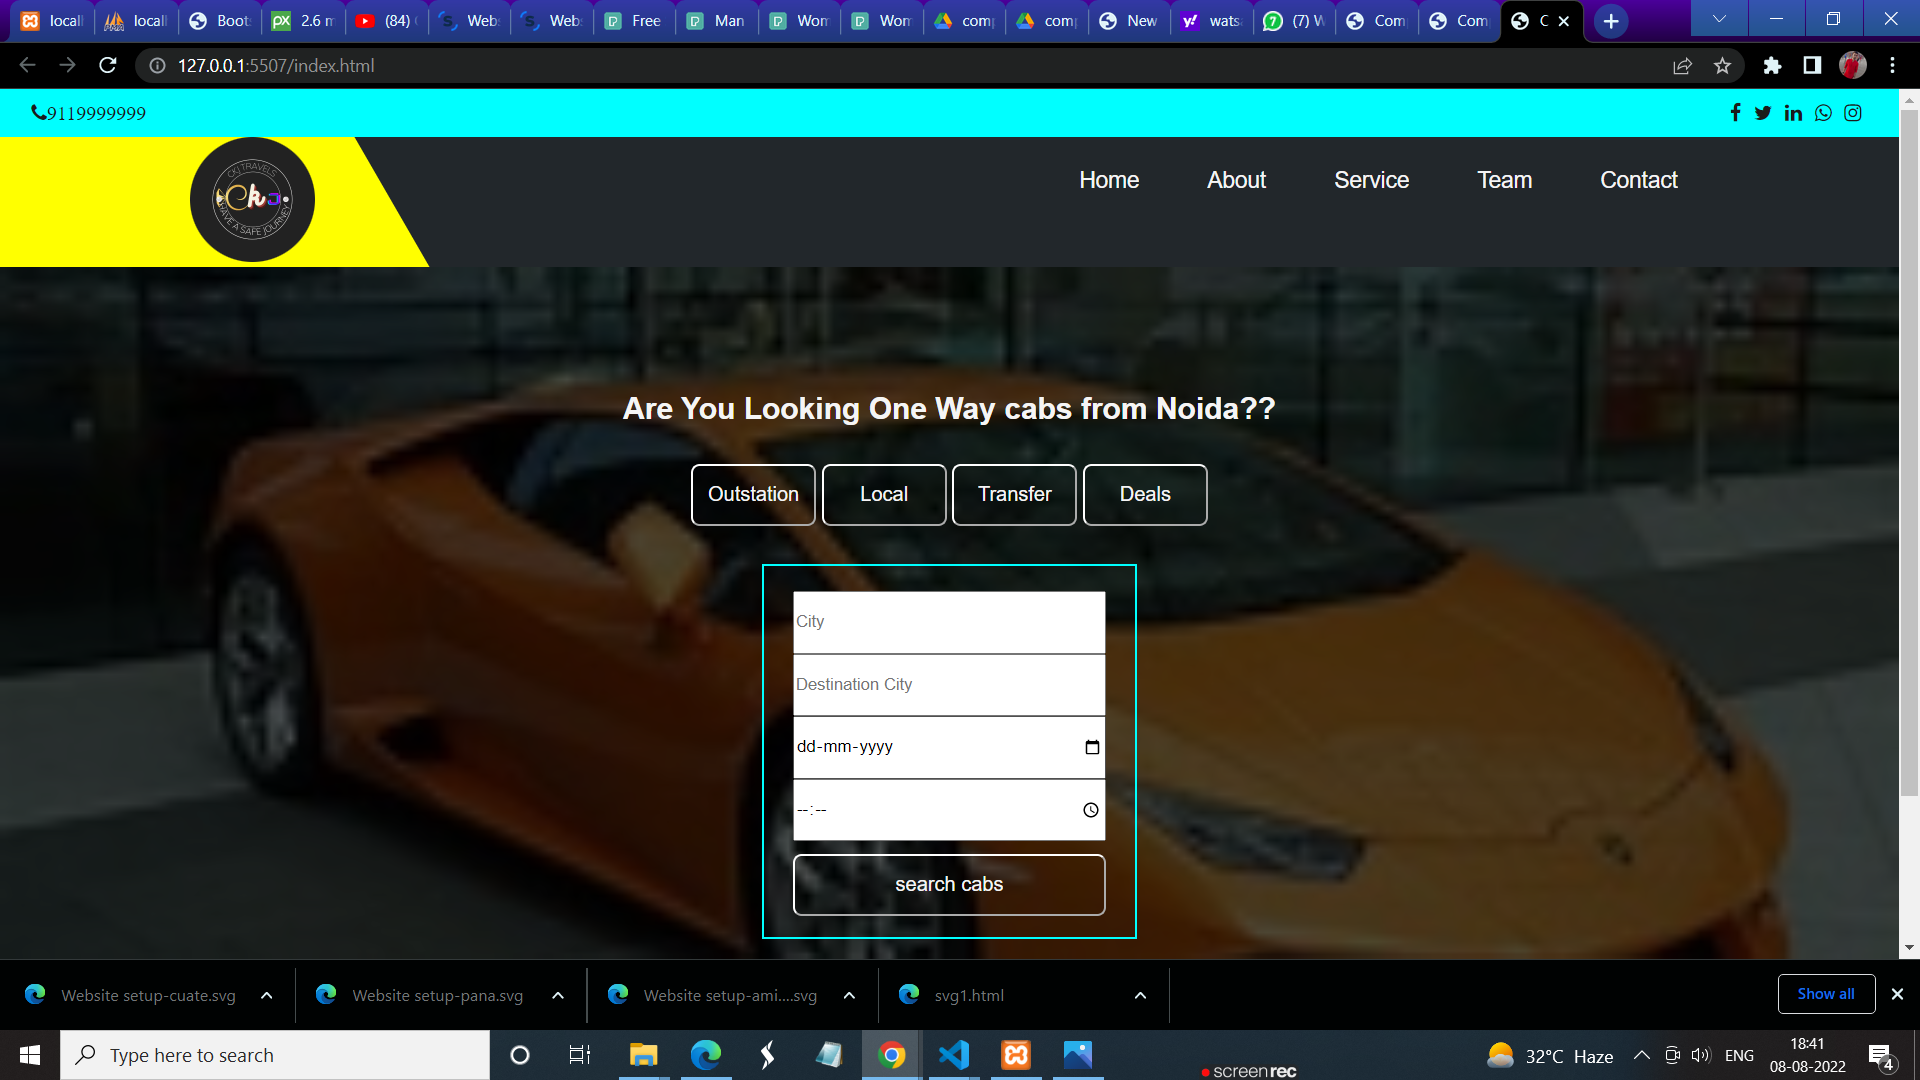Open the LinkedIn social icon
Image resolution: width=1920 pixels, height=1080 pixels.
pyautogui.click(x=1793, y=113)
